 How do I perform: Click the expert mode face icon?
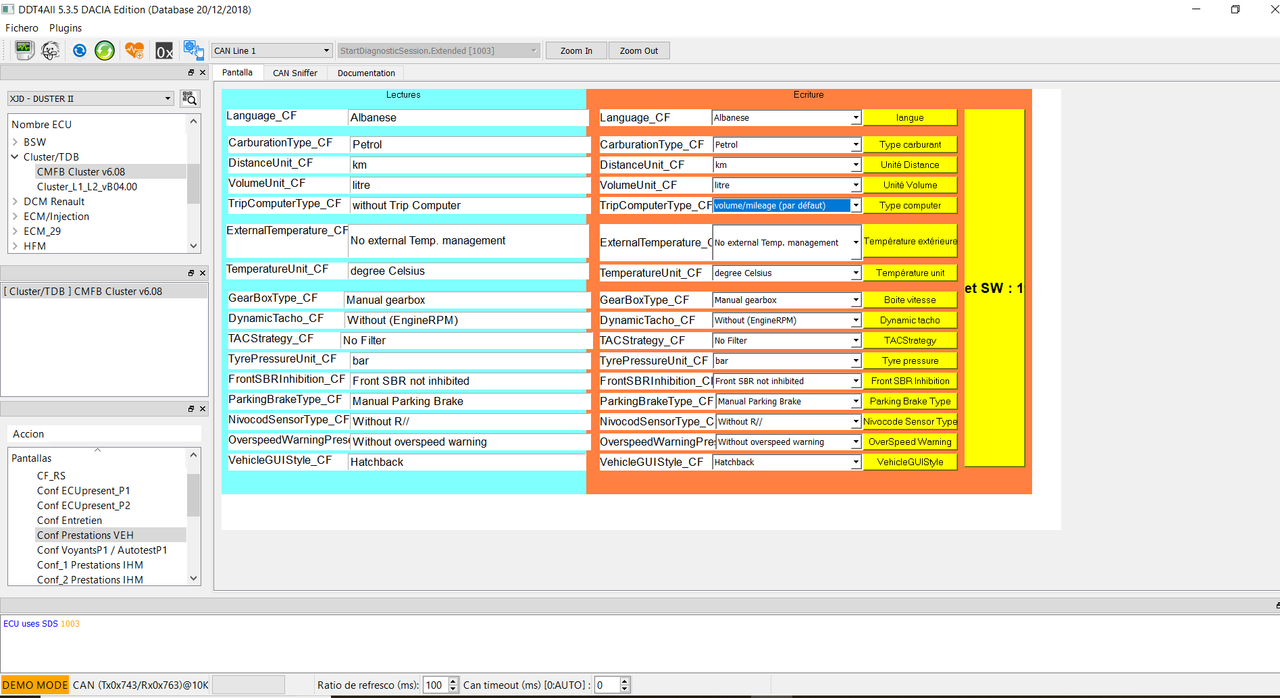click(x=50, y=50)
